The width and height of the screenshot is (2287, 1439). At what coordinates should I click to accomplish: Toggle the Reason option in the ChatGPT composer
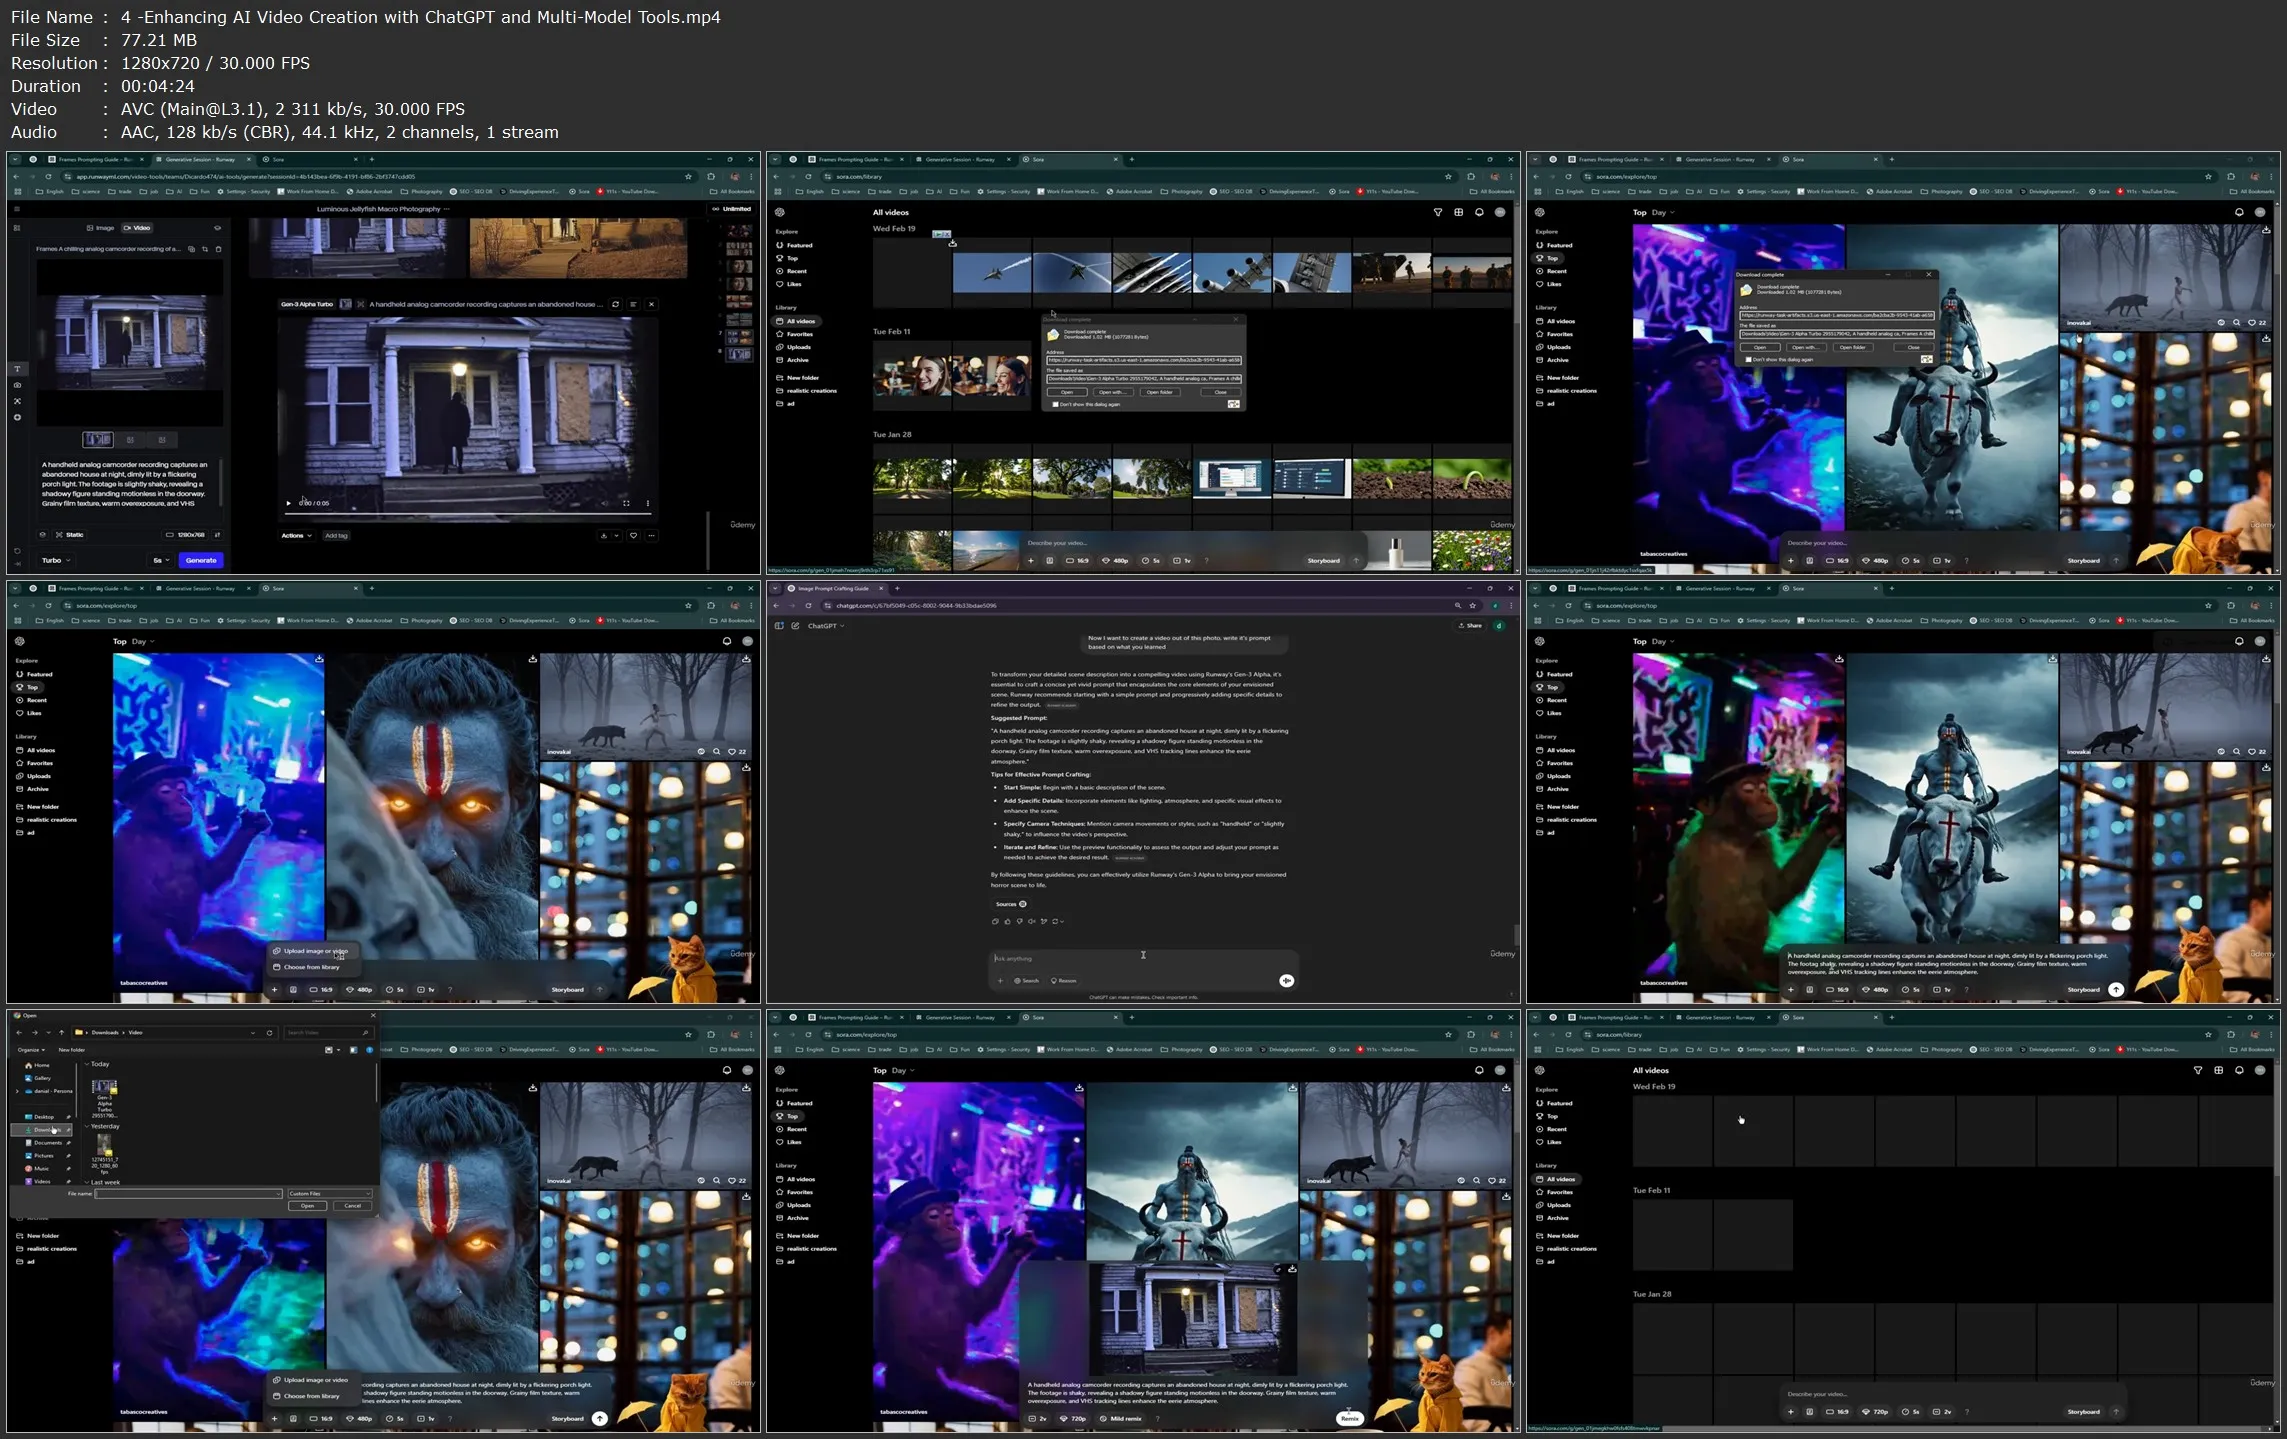pos(1063,981)
